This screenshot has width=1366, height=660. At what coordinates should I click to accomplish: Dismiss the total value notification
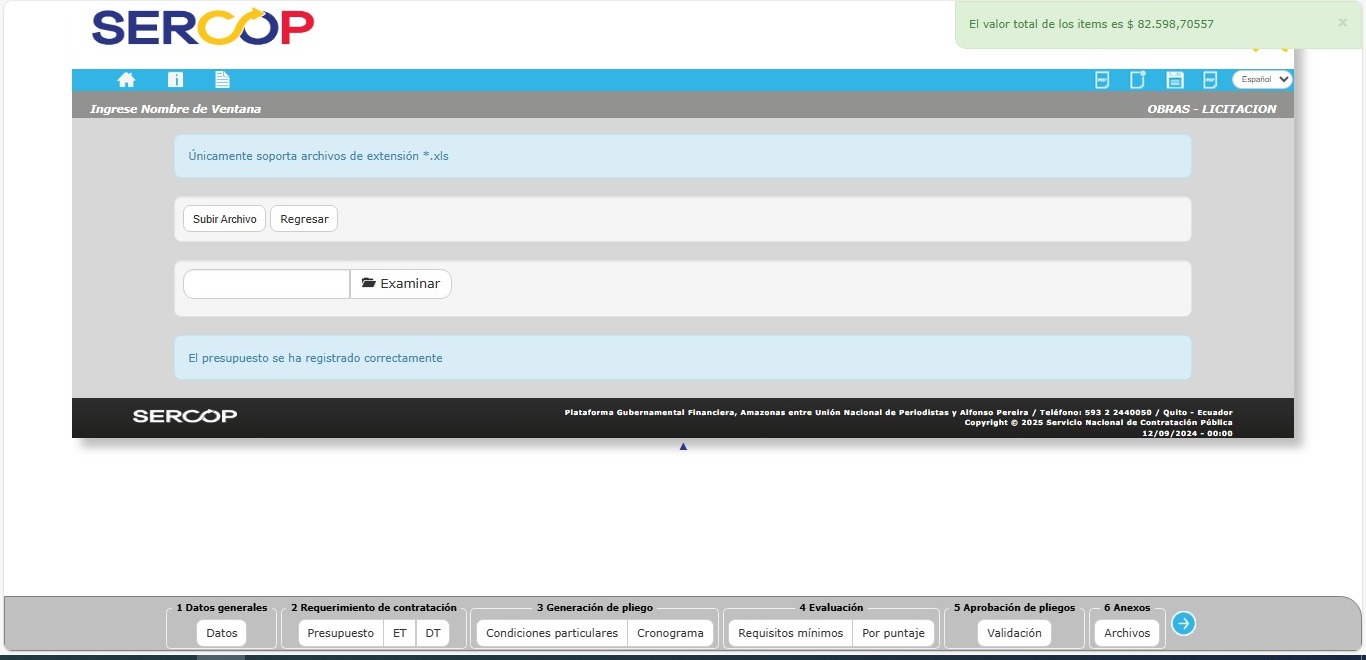coord(1342,23)
